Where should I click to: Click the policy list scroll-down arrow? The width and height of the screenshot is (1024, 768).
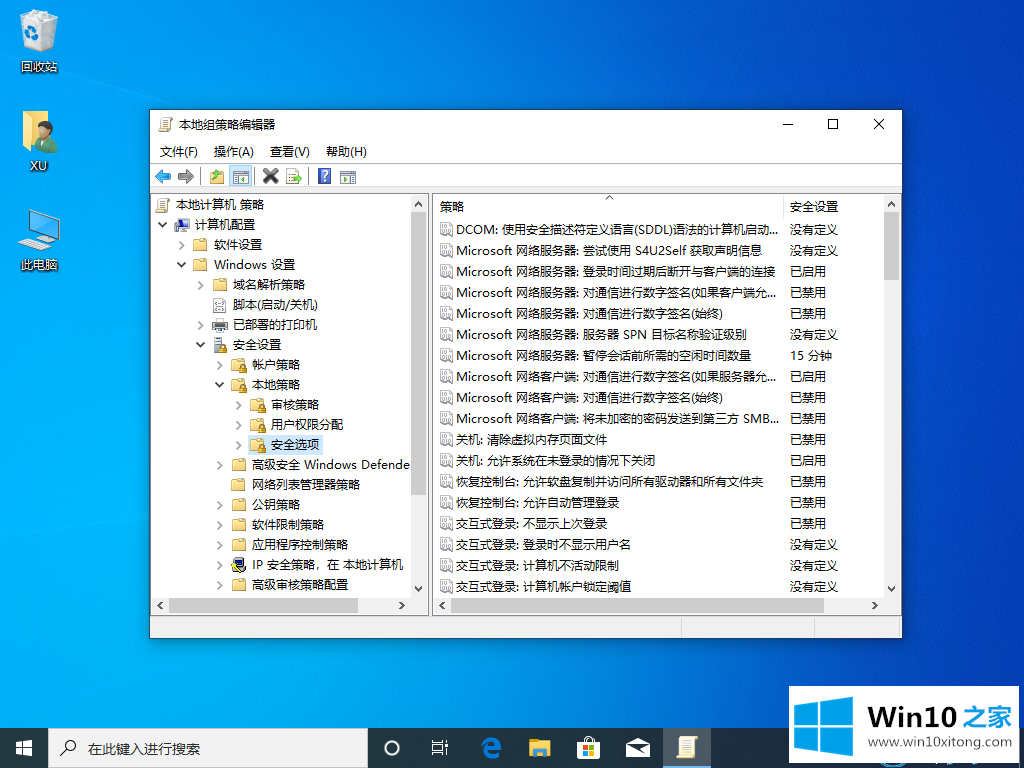[x=891, y=588]
